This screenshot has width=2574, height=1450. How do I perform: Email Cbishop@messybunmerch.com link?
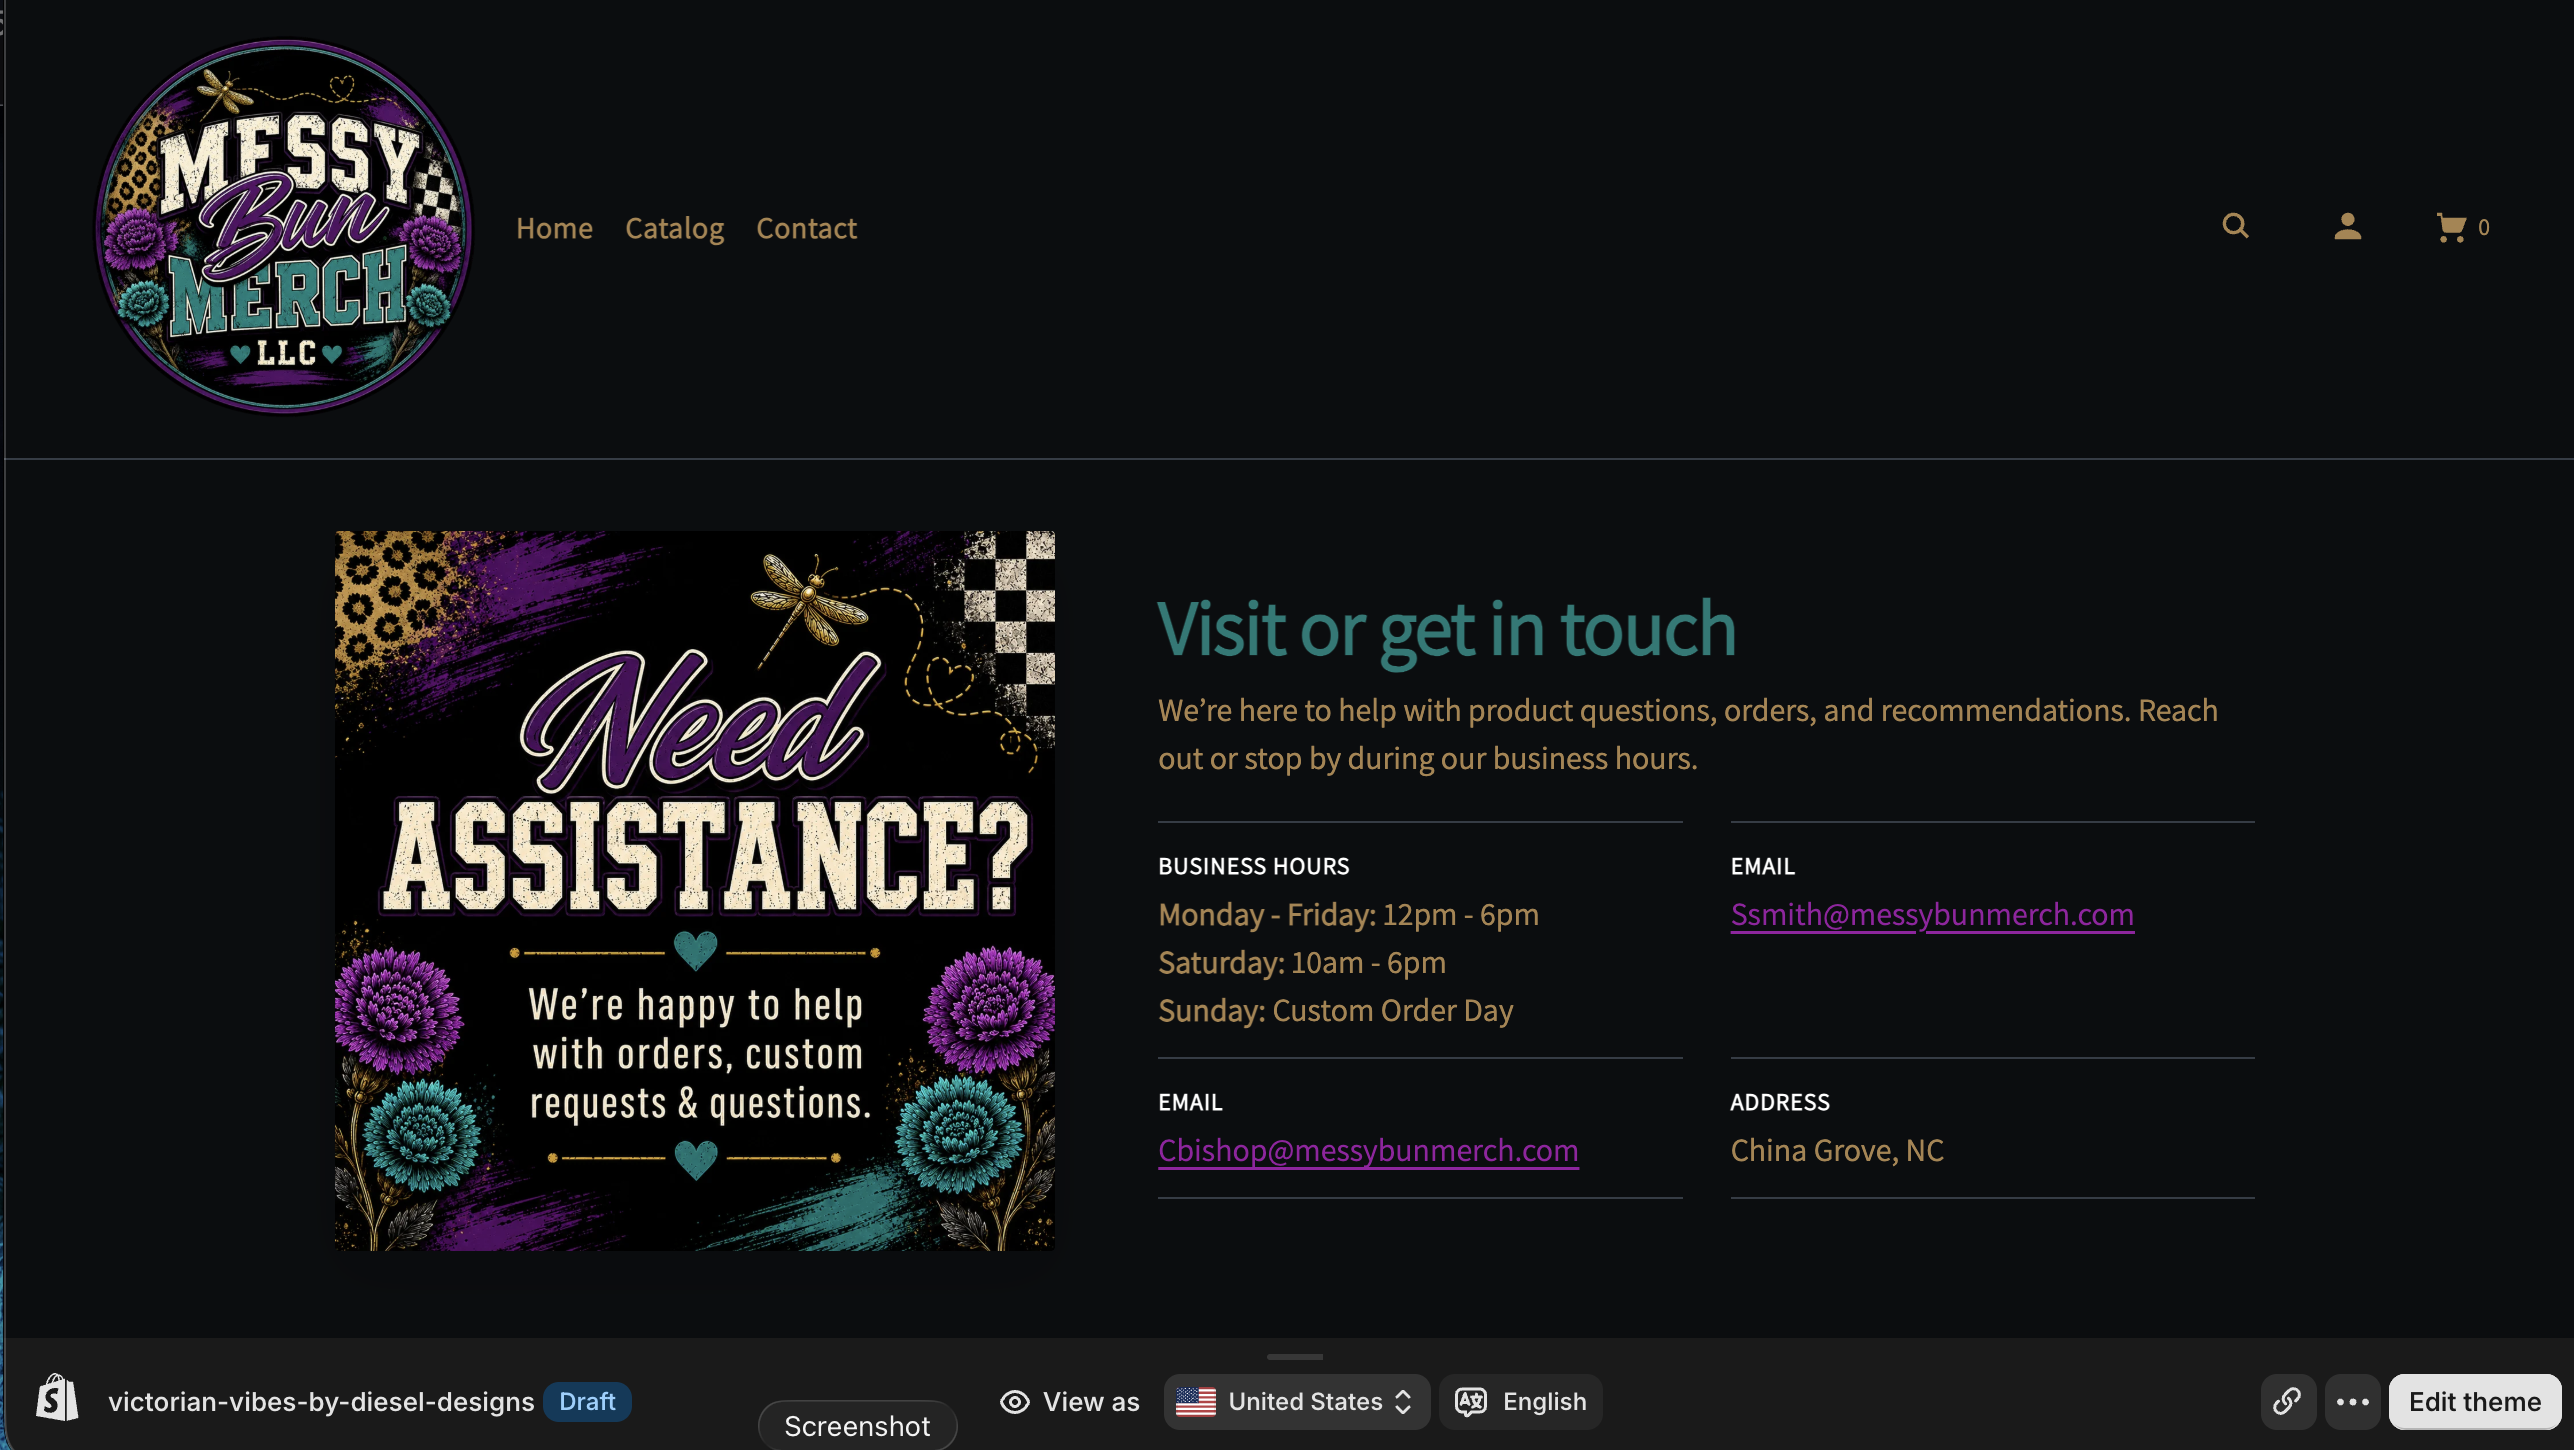(1368, 1150)
